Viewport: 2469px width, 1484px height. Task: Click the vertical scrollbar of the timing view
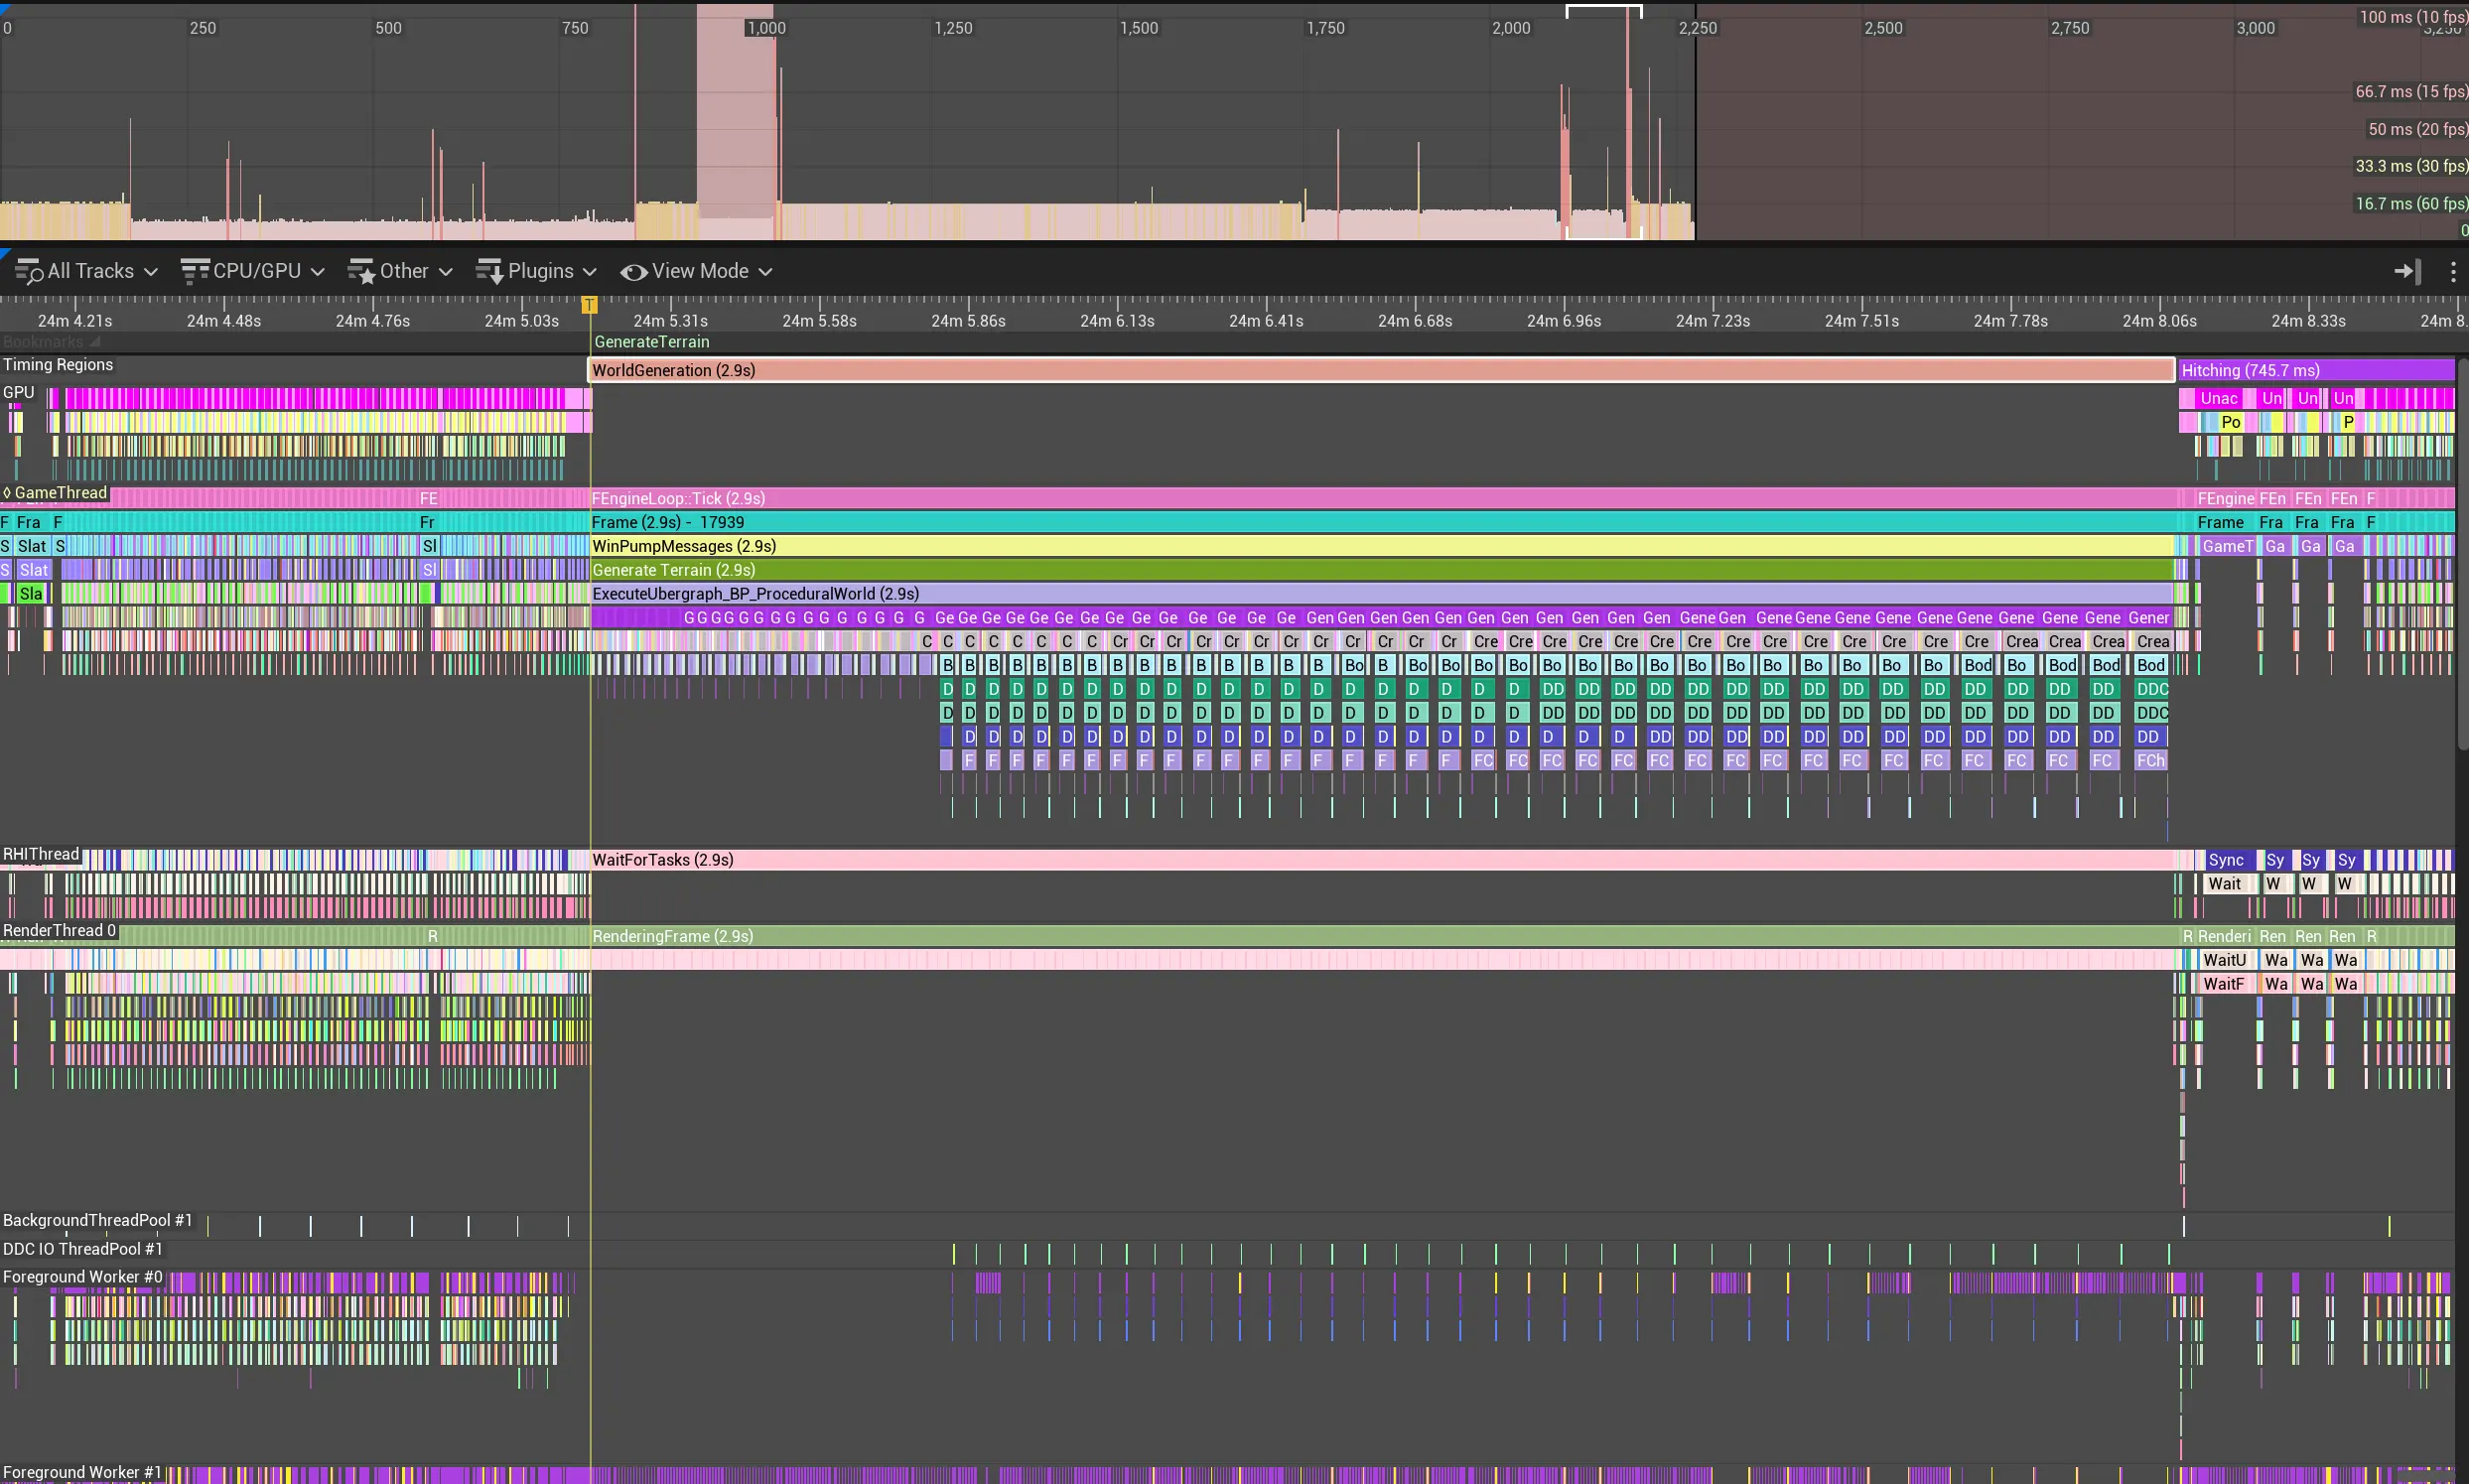2462,555
